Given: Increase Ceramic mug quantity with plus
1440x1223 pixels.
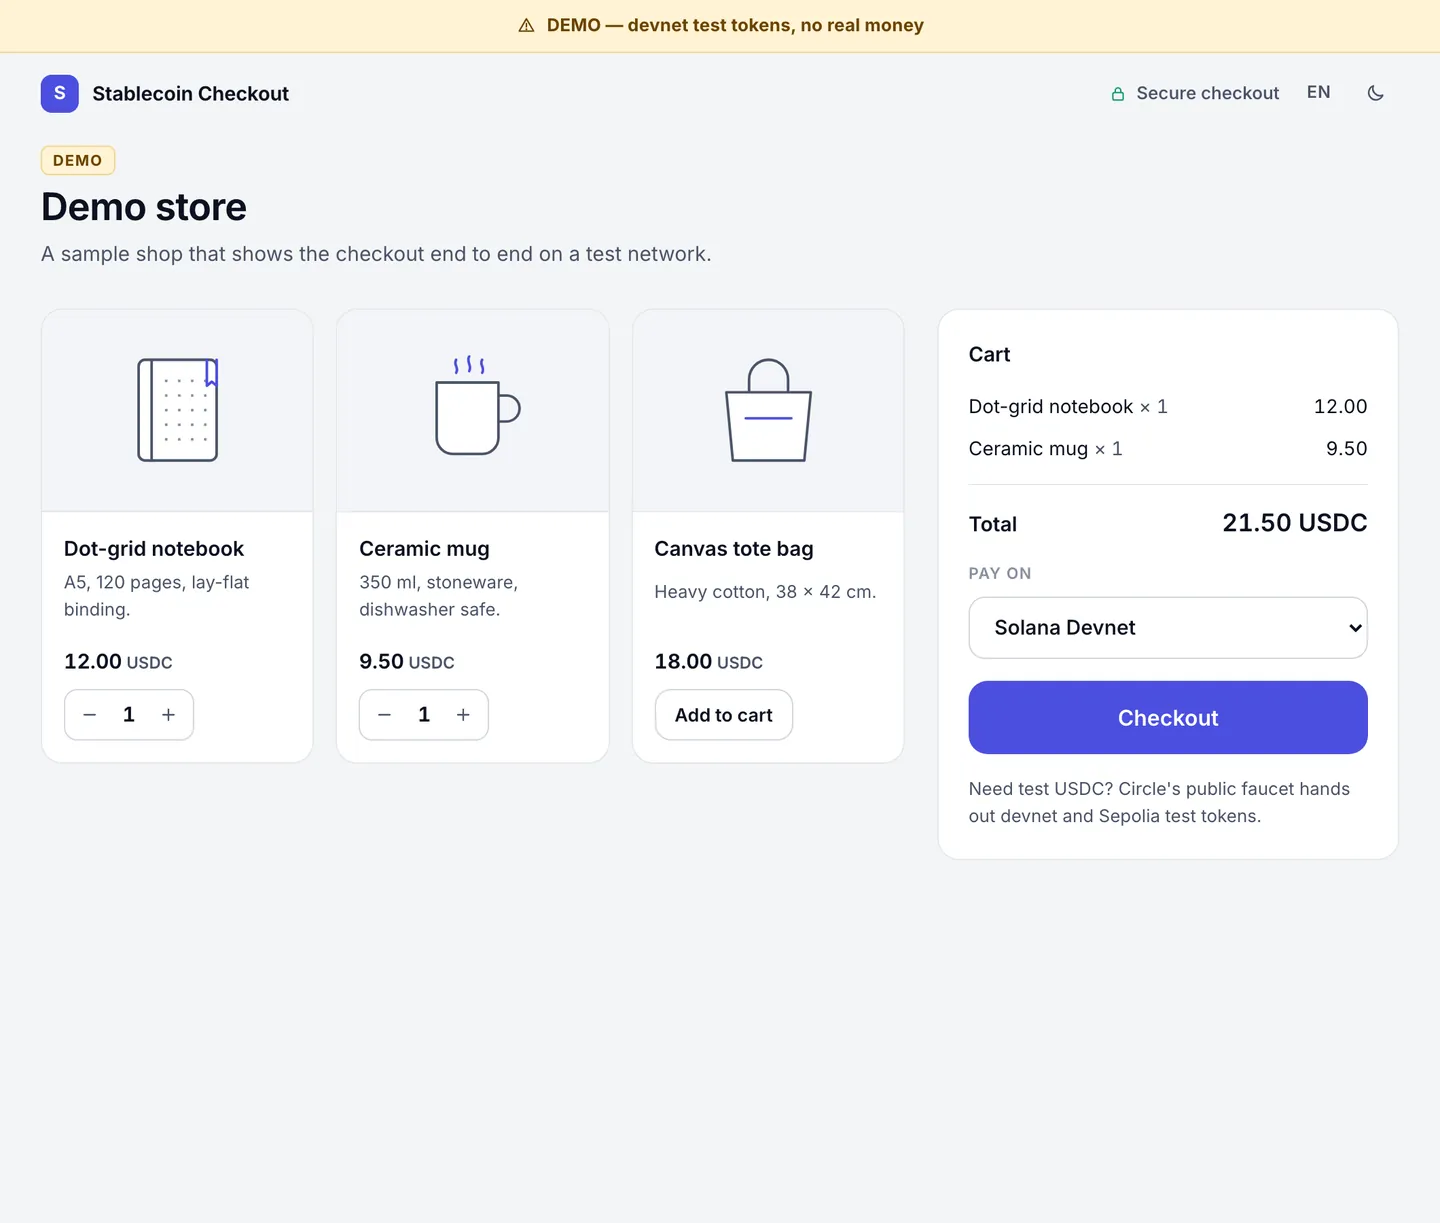Looking at the screenshot, I should (x=463, y=715).
